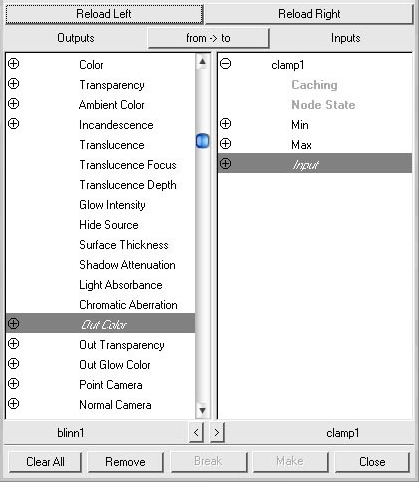Expand the Normal Camera attribute
Screen dimensions: 419x483
13,404
